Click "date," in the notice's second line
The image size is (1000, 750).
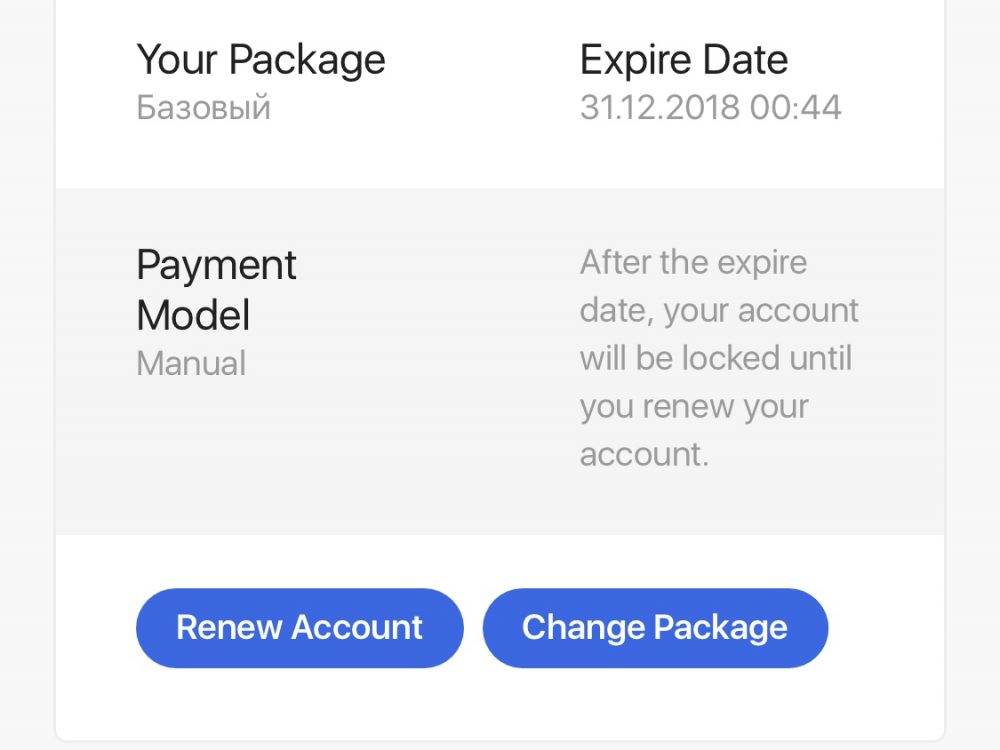coord(617,311)
